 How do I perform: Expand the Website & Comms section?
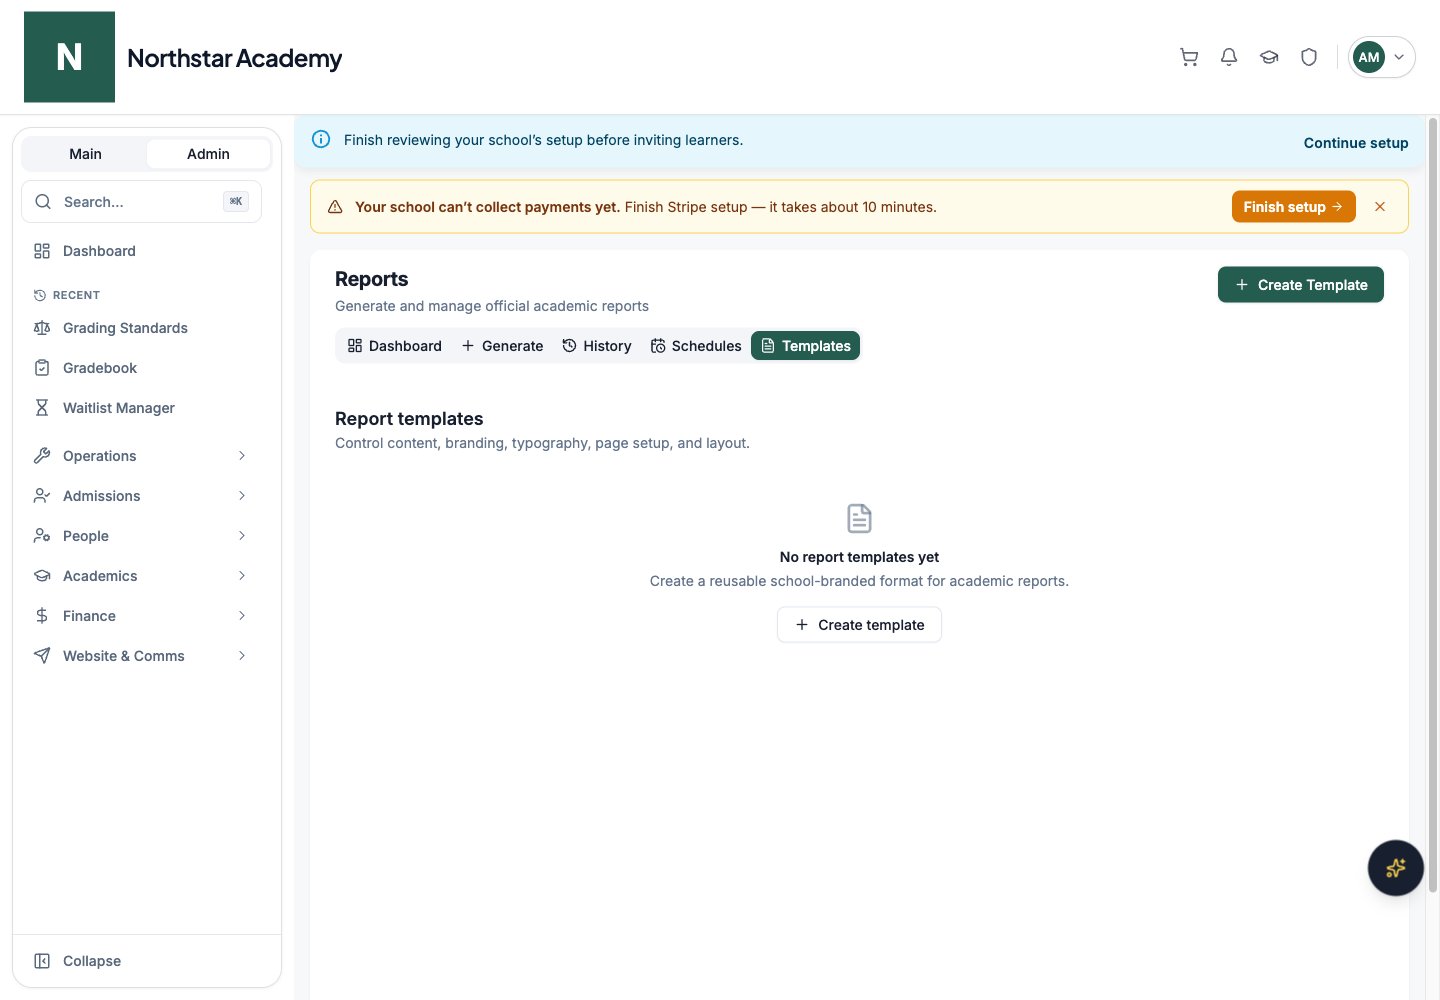[x=140, y=656]
